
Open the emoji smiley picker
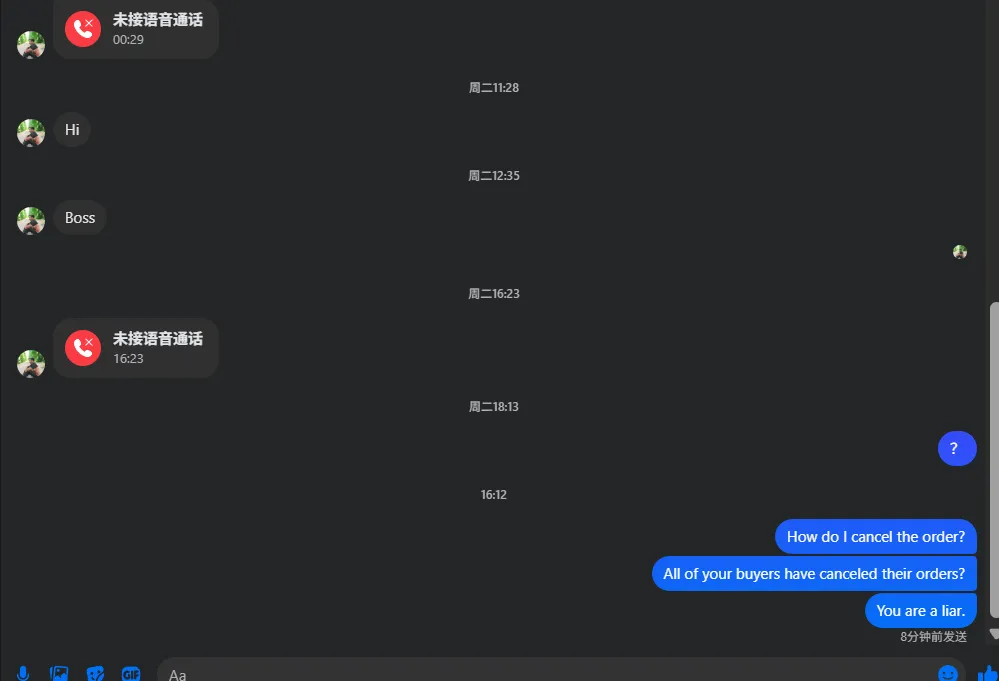pos(947,673)
